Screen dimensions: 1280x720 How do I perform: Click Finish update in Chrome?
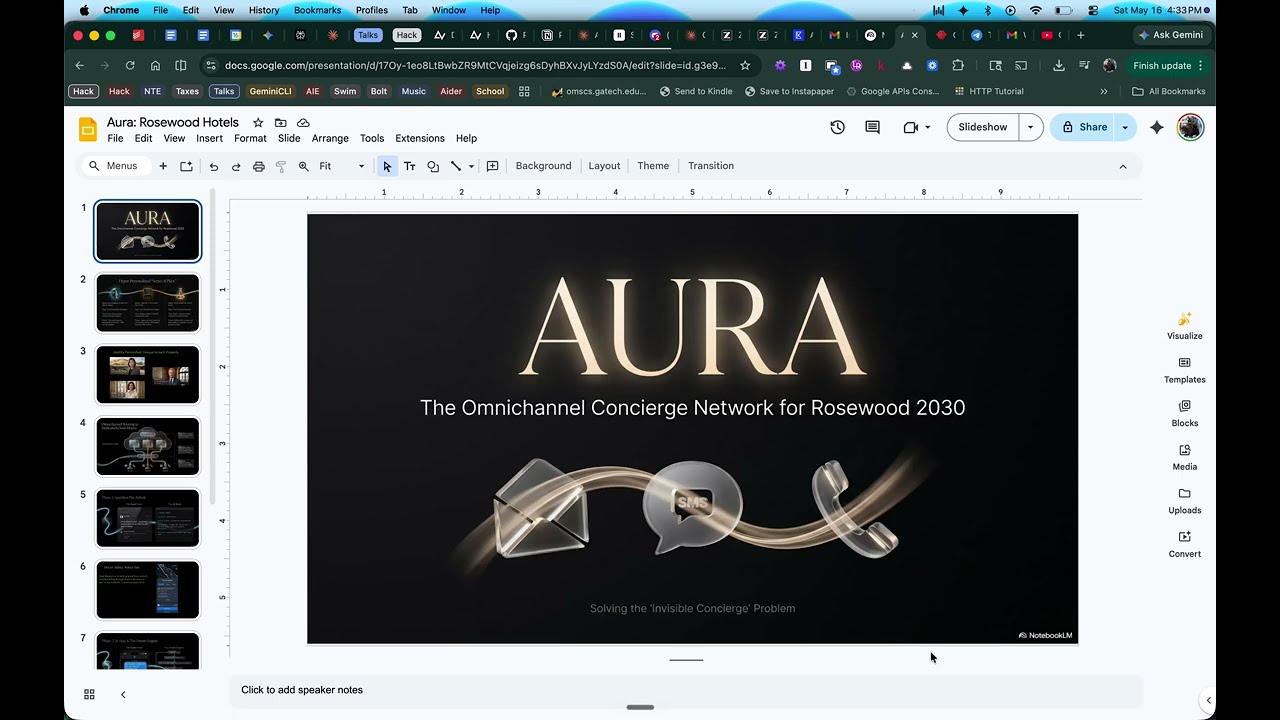pos(1168,65)
